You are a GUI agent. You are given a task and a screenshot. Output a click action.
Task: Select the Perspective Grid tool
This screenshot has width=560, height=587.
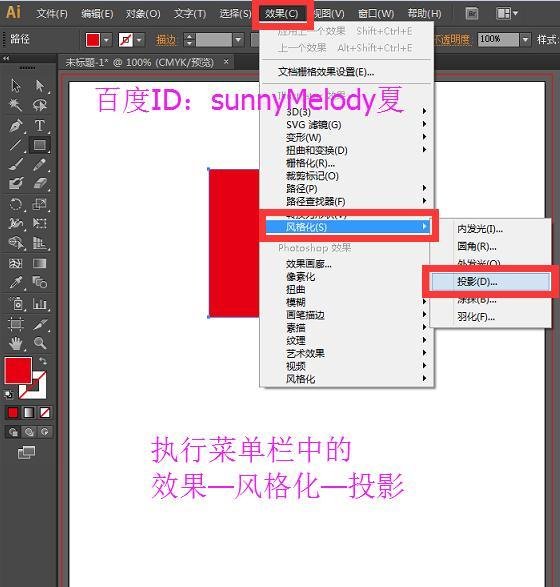[x=39, y=243]
